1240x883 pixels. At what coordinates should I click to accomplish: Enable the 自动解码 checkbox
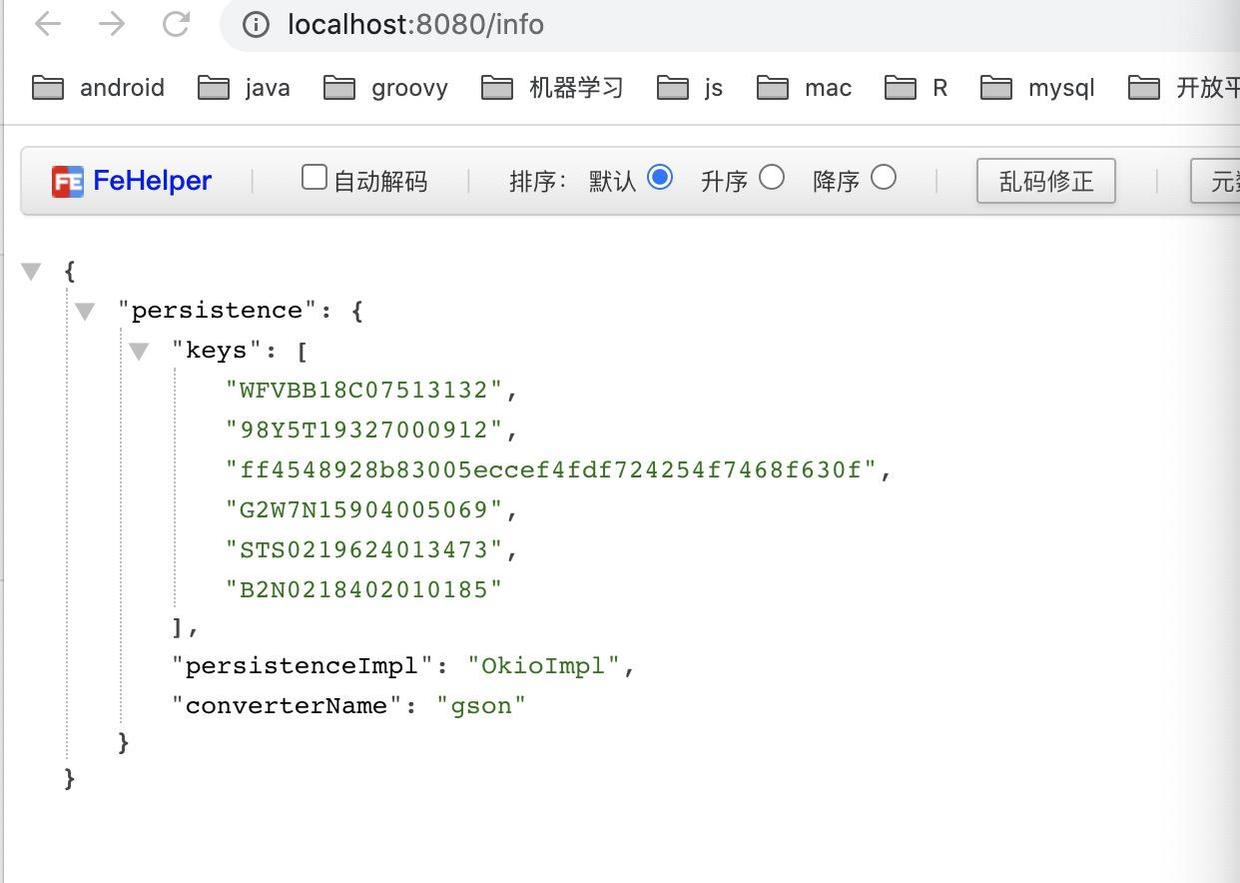point(314,178)
